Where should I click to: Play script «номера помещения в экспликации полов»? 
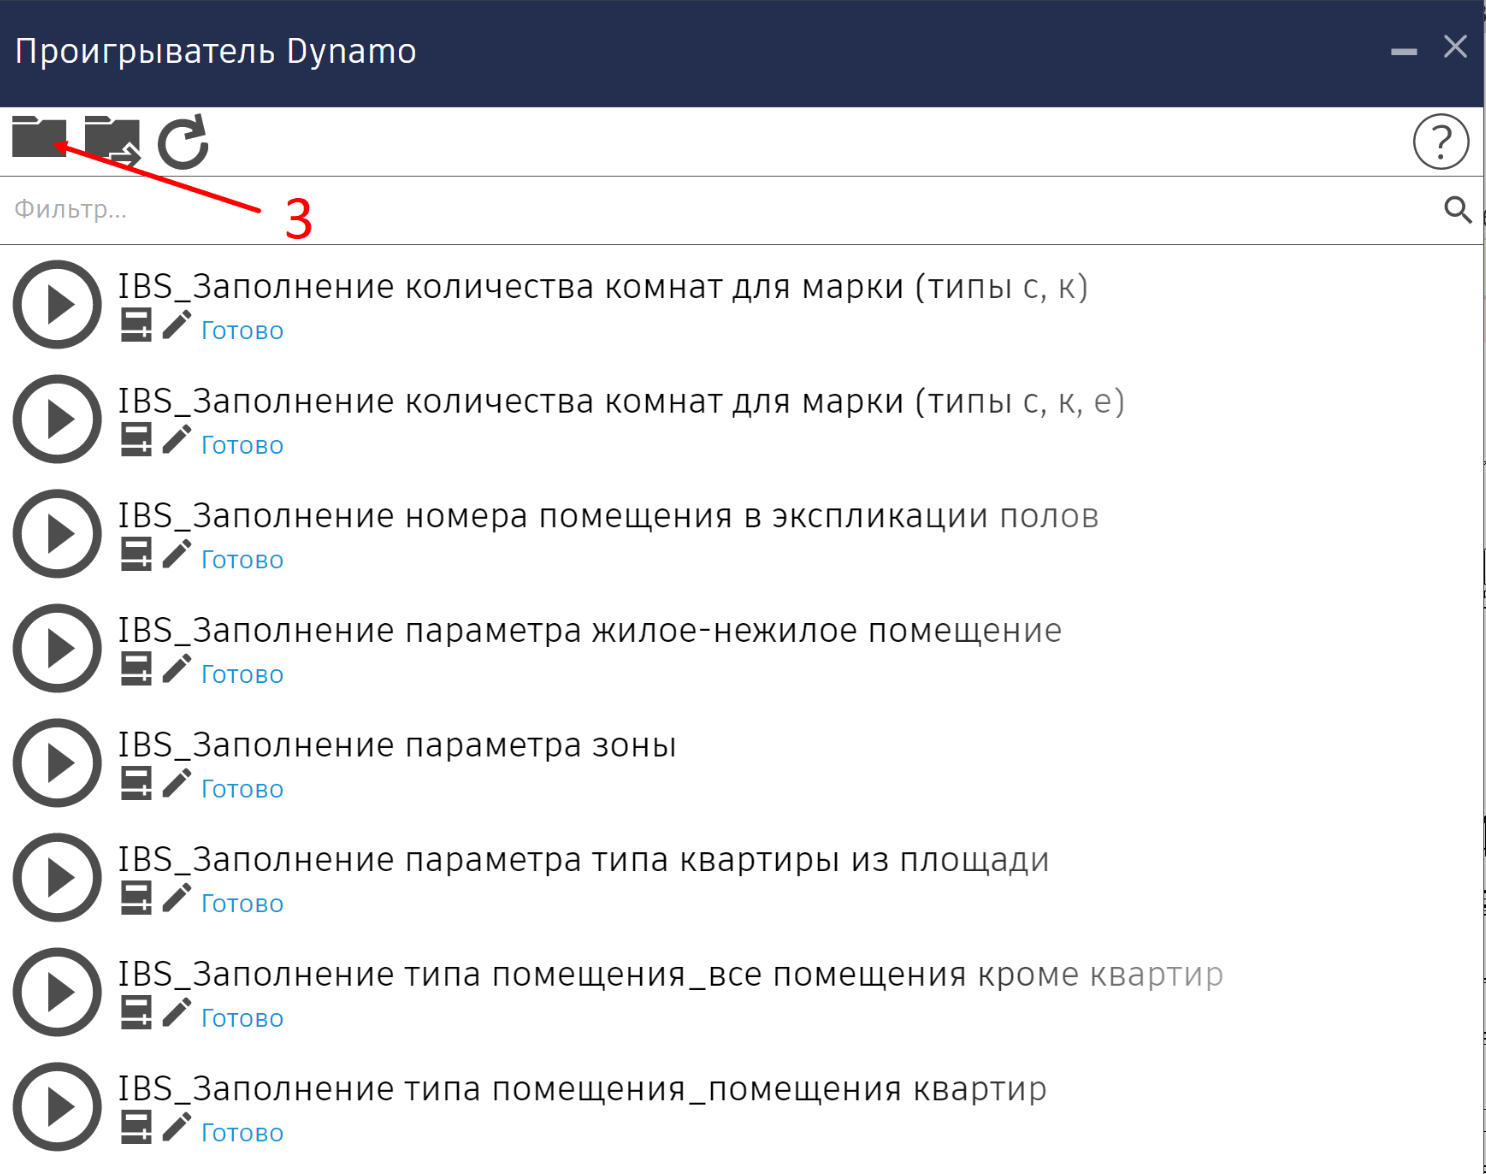57,533
